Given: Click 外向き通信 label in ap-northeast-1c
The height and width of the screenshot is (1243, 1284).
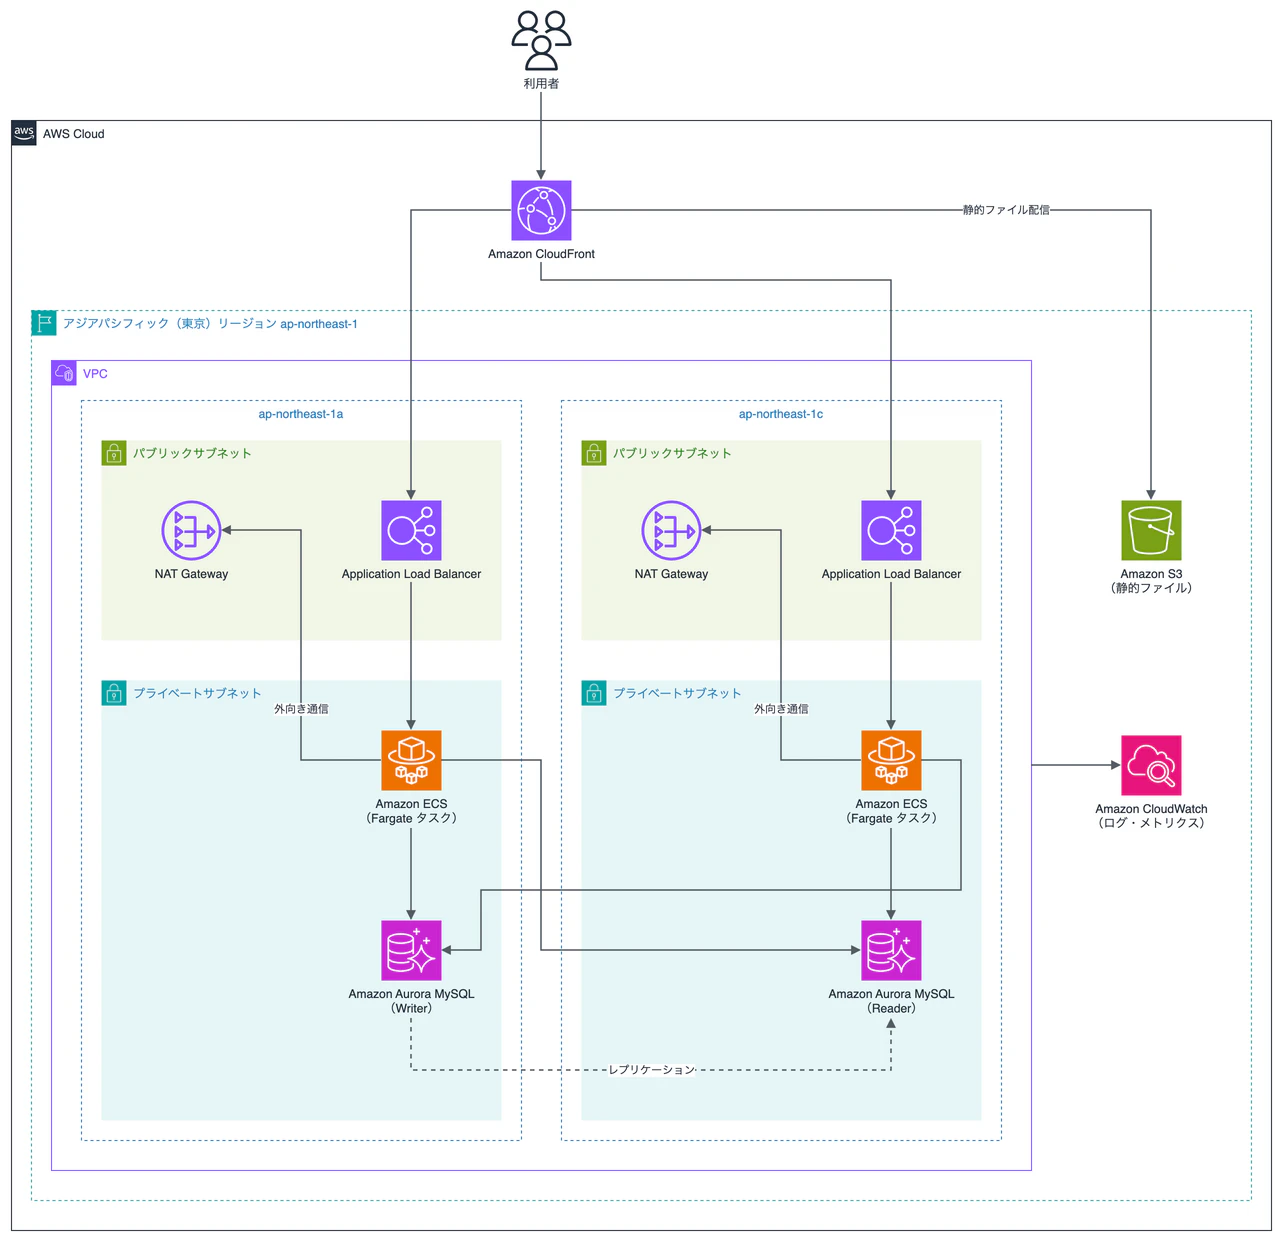Looking at the screenshot, I should click(x=781, y=709).
